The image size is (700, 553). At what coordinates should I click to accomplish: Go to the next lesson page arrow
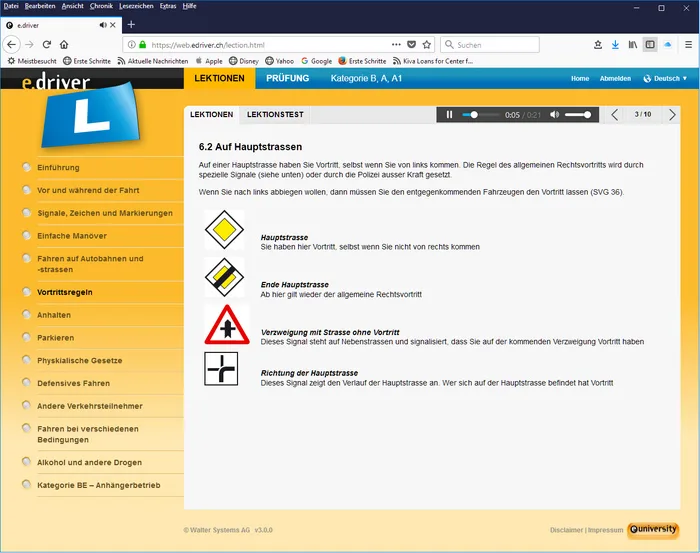[672, 115]
